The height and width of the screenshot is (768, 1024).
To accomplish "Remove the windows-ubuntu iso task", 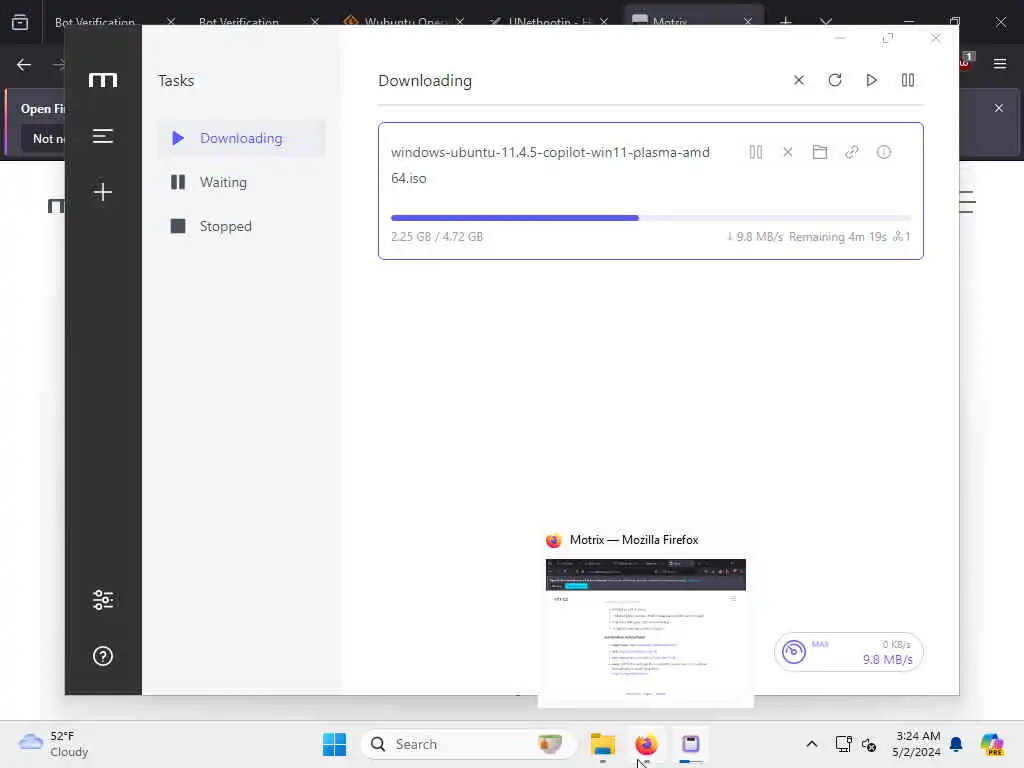I will (x=788, y=152).
